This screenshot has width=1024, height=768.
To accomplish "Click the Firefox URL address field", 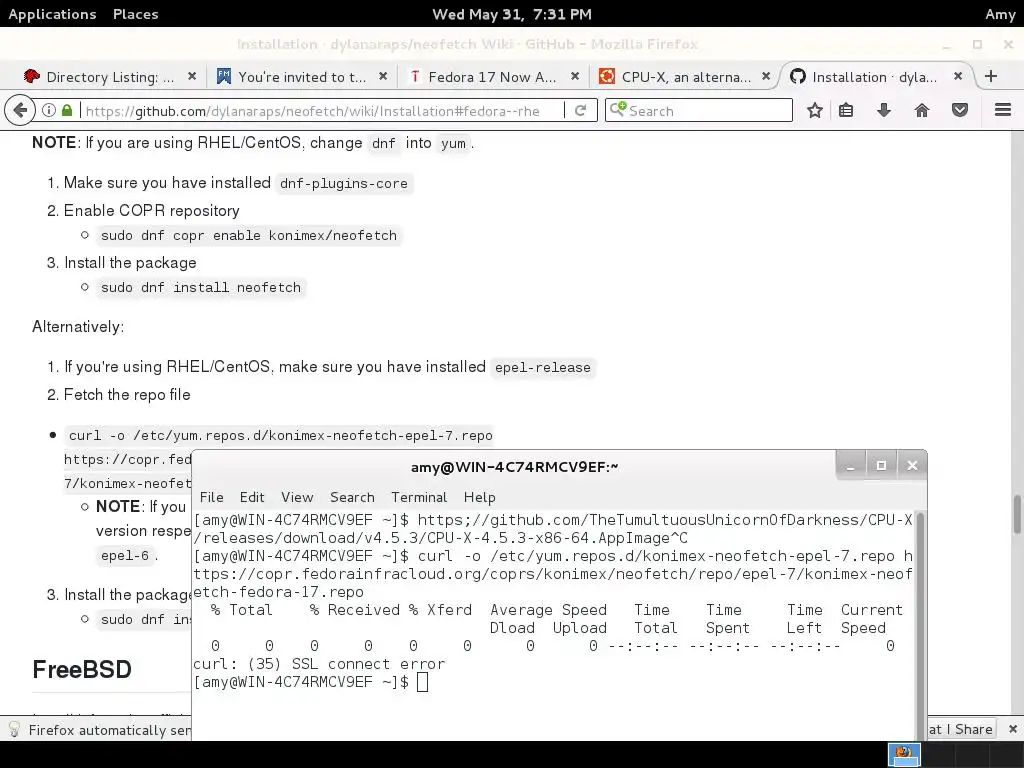I will (320, 110).
